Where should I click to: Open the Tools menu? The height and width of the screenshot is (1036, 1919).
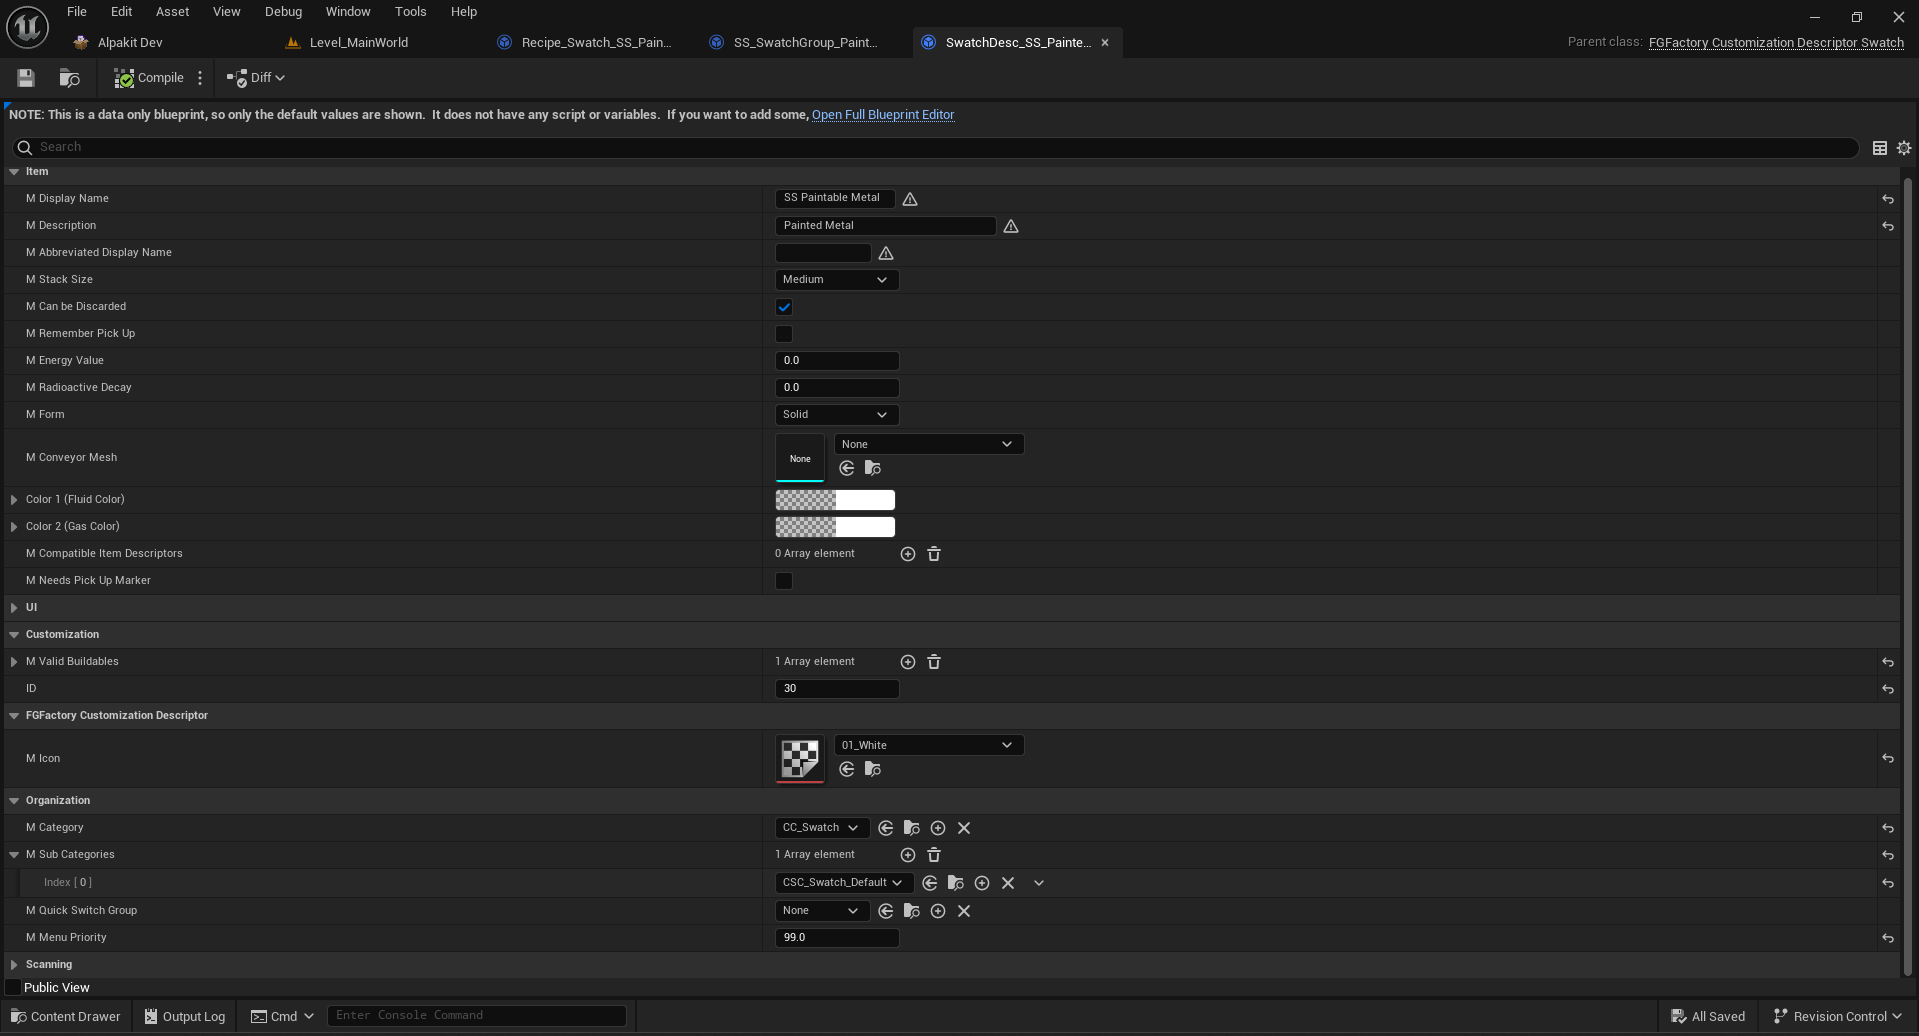tap(410, 12)
